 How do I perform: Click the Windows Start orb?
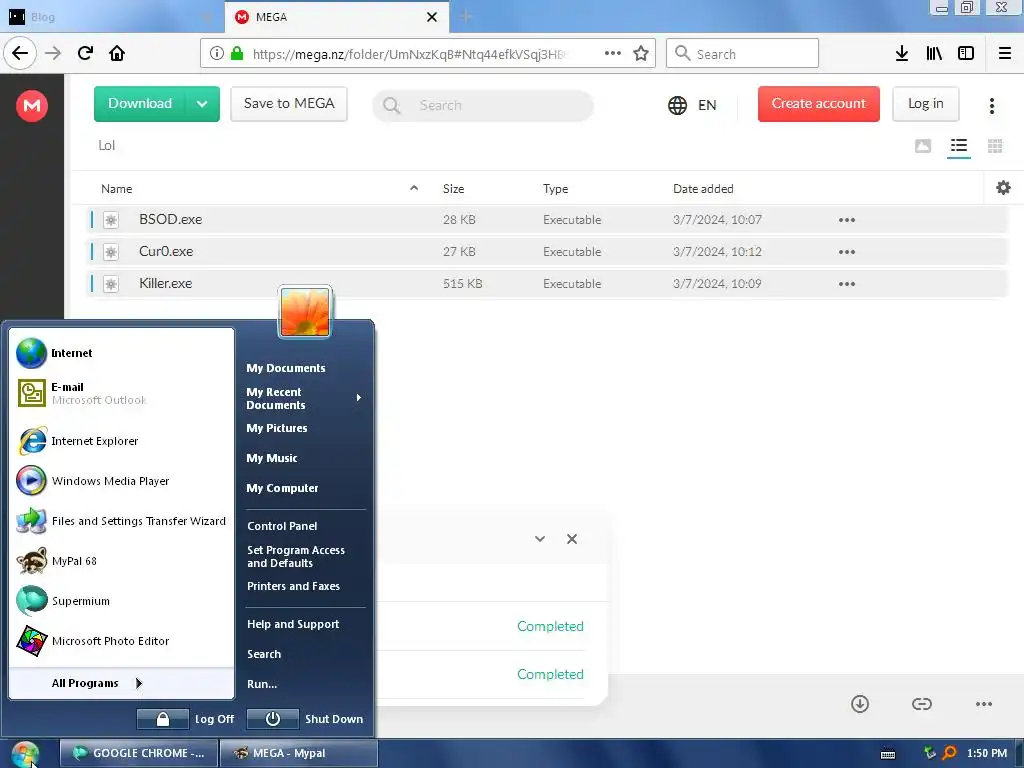[x=25, y=754]
